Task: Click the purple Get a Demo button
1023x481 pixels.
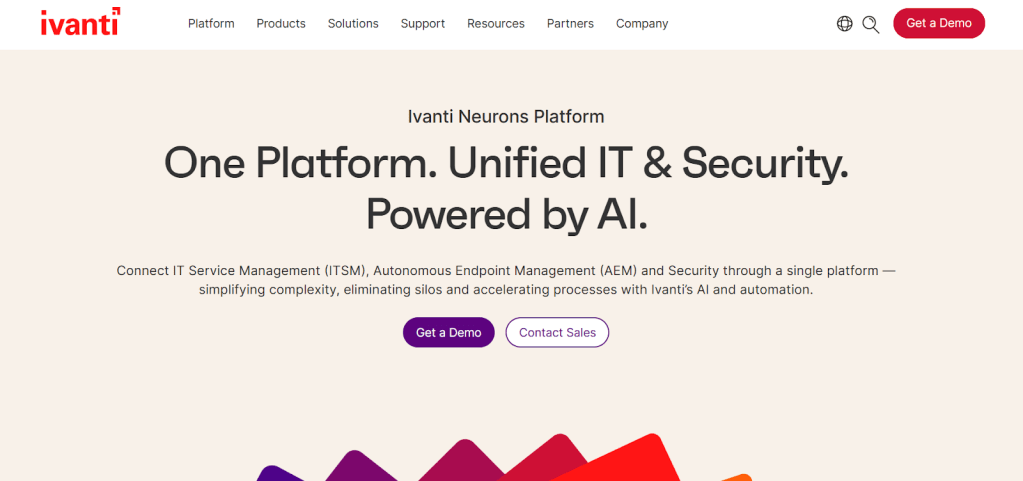Action: pyautogui.click(x=449, y=333)
